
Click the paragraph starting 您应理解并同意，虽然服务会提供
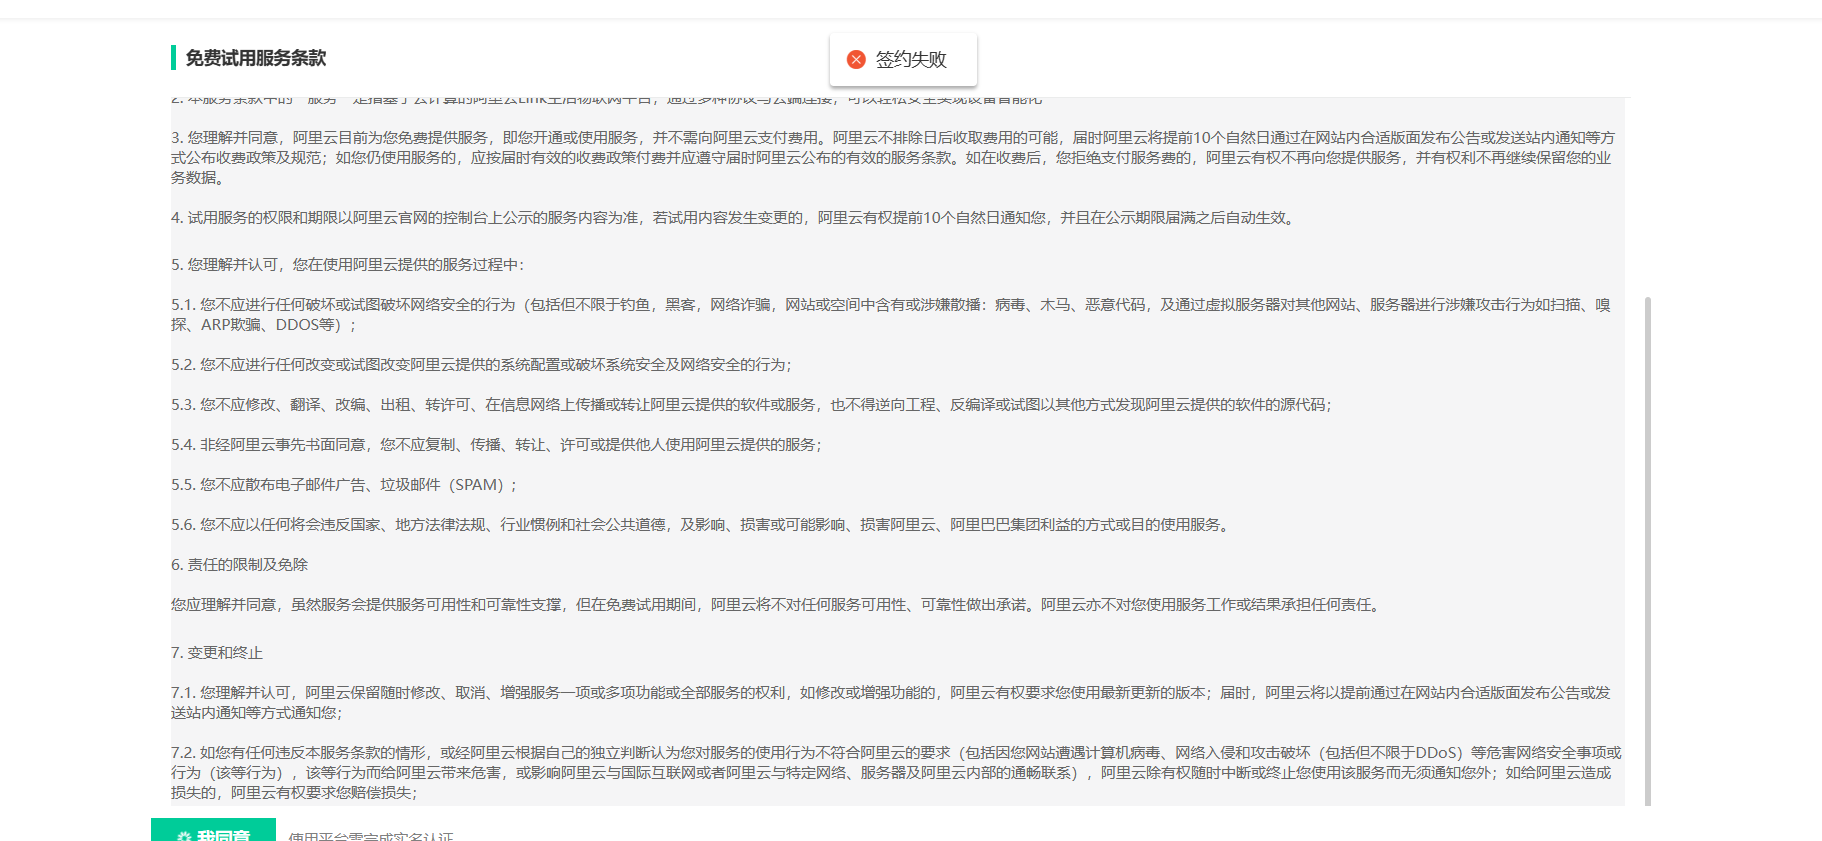point(778,604)
